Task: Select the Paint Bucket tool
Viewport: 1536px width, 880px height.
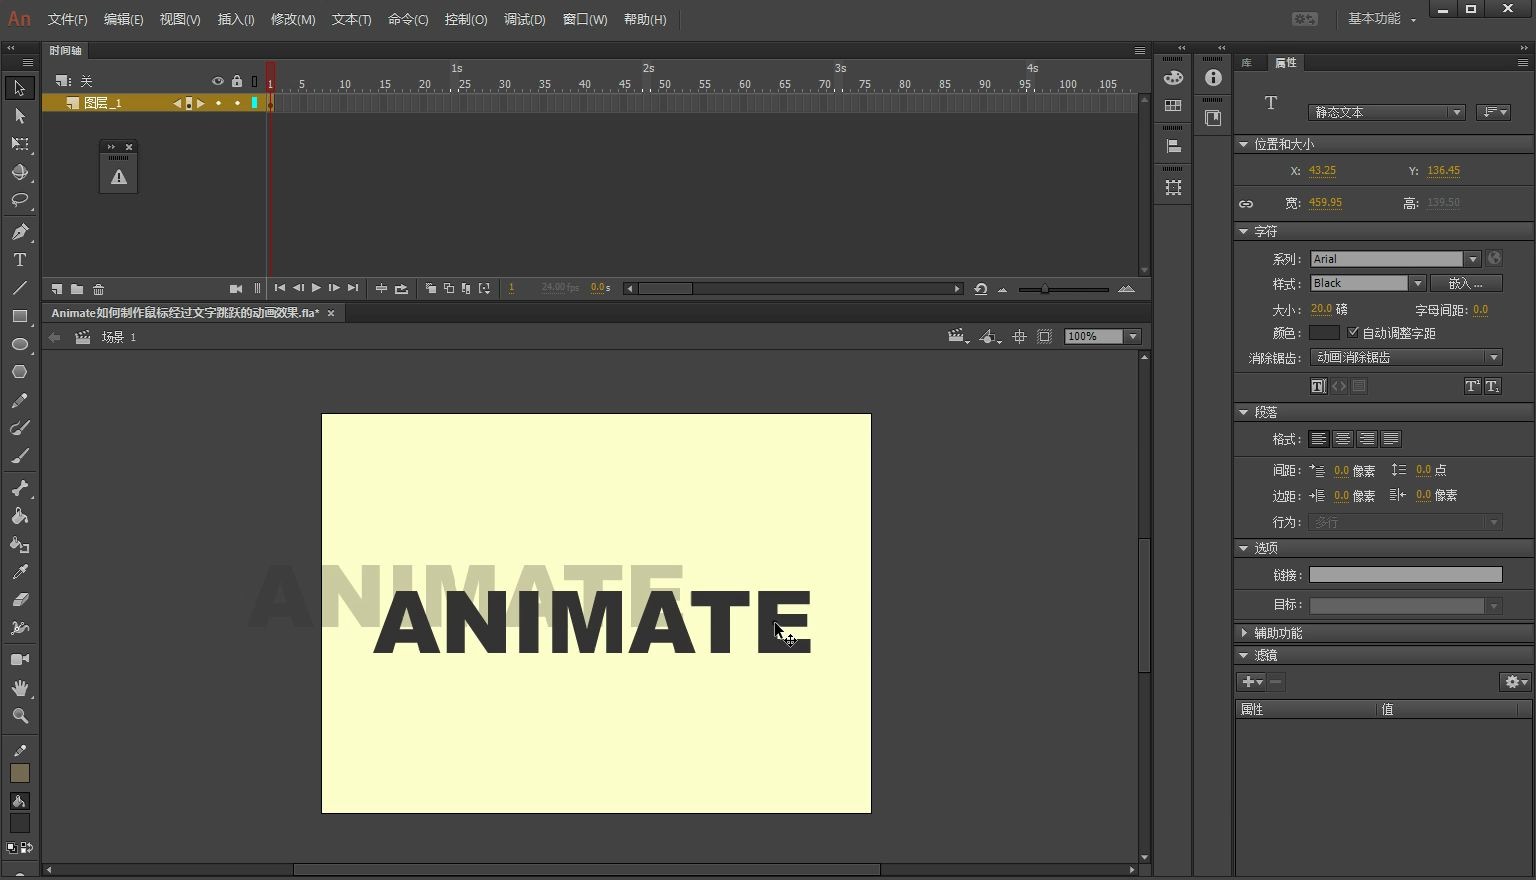Action: pos(19,516)
